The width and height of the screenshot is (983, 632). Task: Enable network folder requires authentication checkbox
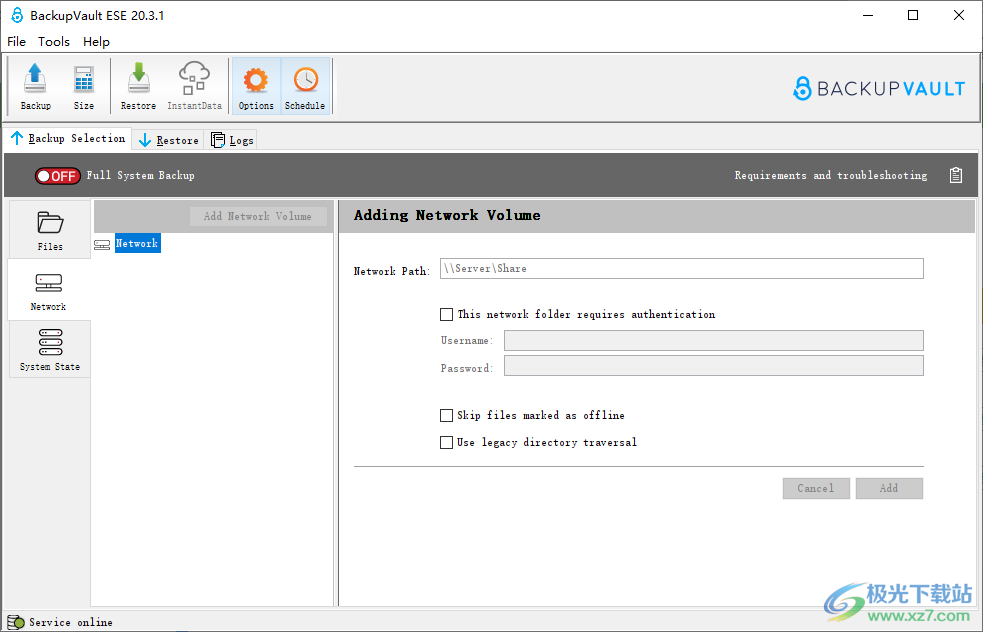pyautogui.click(x=447, y=314)
